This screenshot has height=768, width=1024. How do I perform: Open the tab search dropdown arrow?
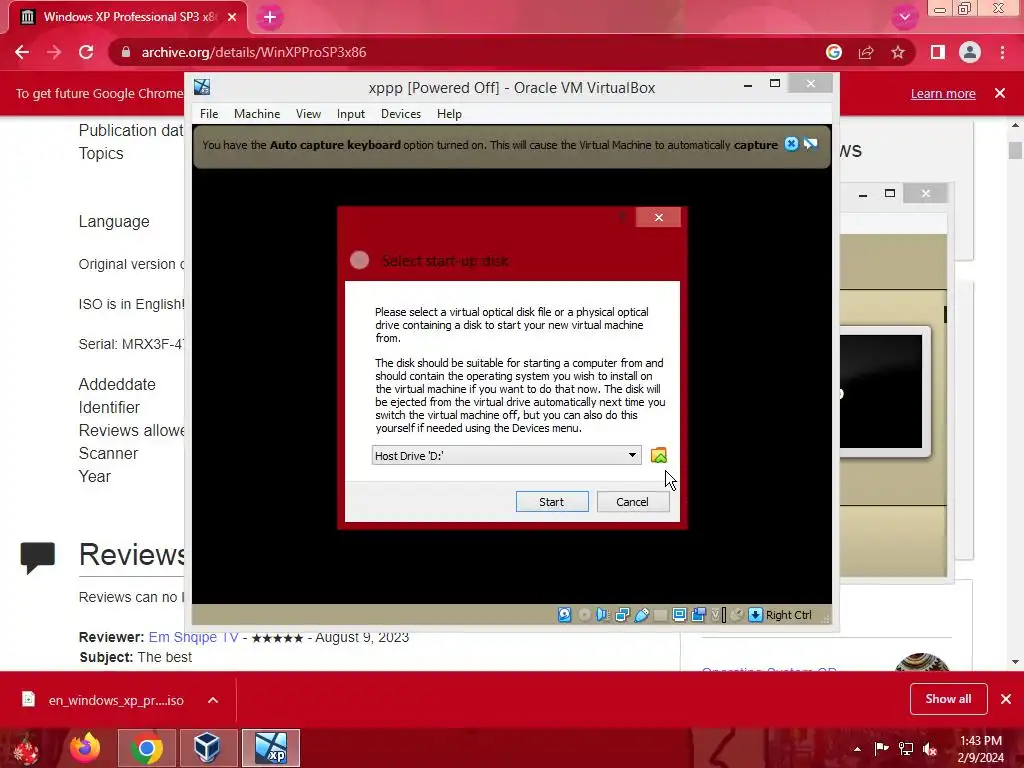click(904, 17)
